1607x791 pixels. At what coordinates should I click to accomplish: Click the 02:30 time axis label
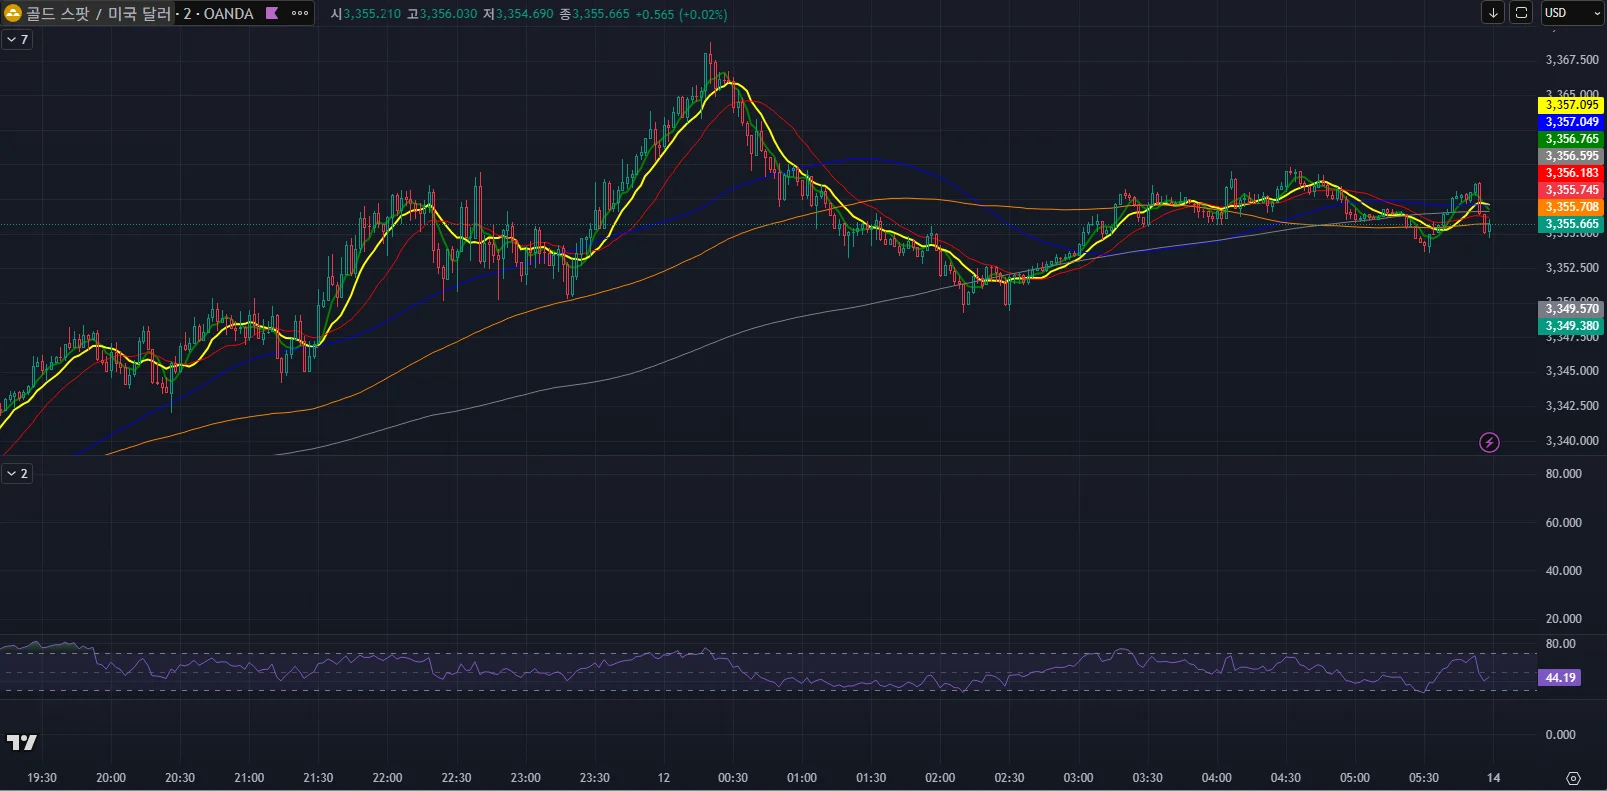click(1009, 778)
